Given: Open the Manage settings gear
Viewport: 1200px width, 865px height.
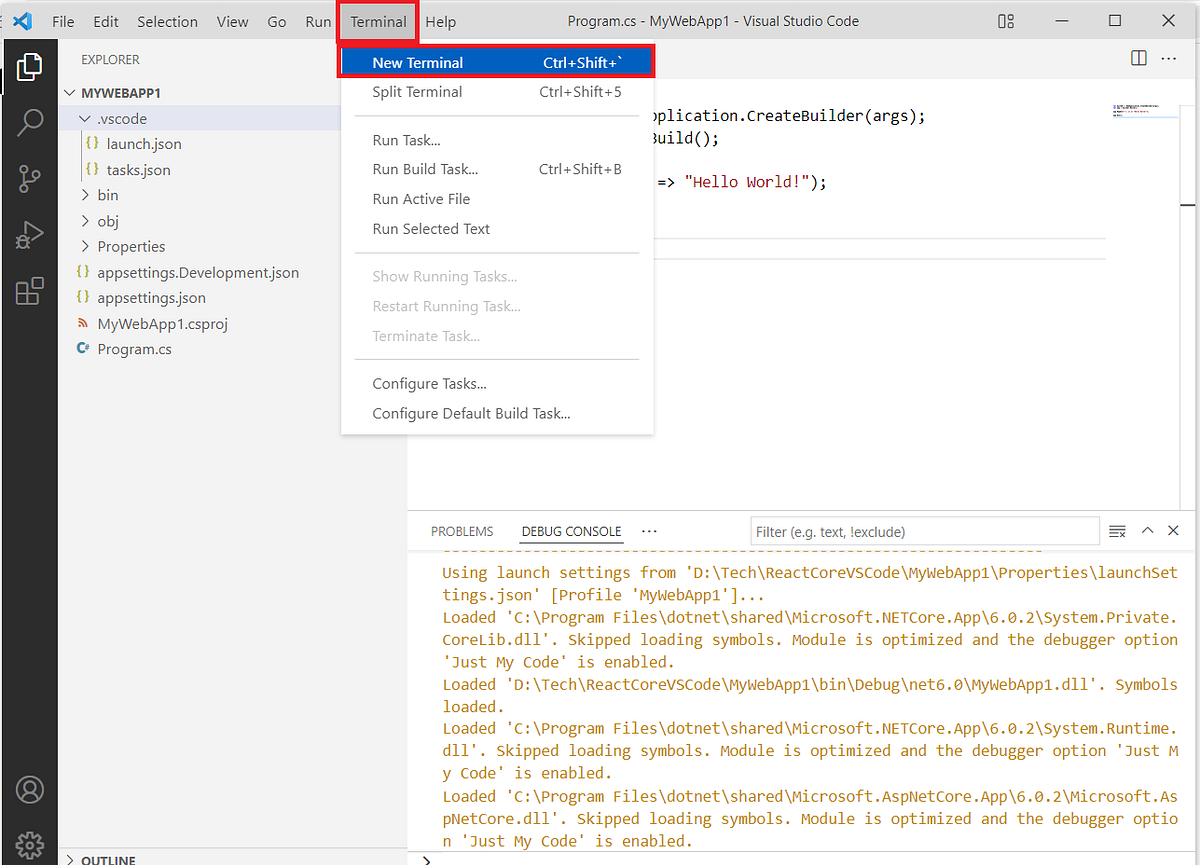Looking at the screenshot, I should [x=30, y=845].
